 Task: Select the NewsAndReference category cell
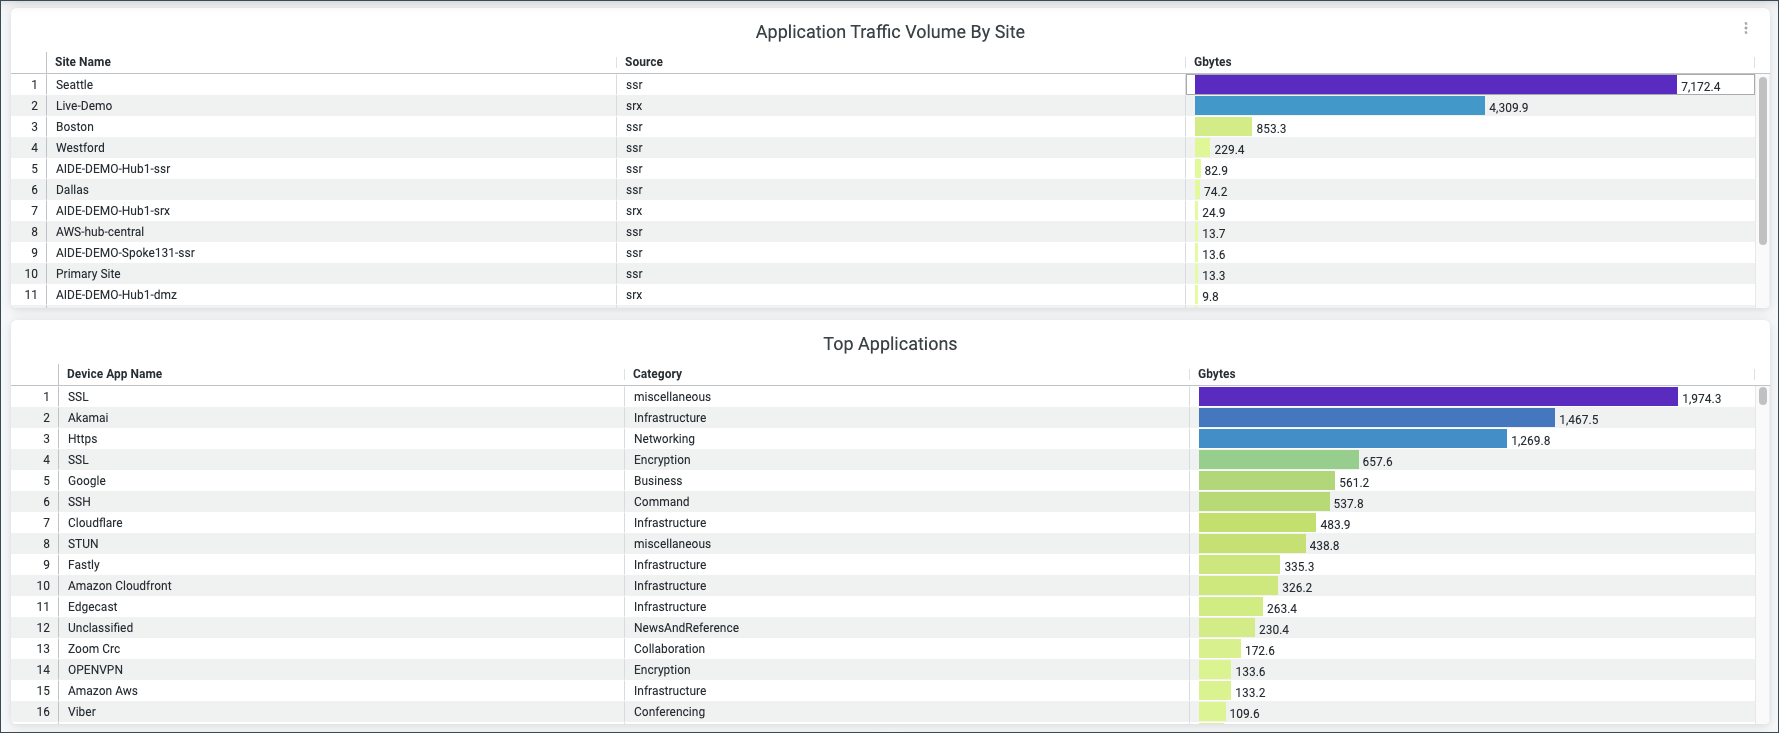point(686,628)
